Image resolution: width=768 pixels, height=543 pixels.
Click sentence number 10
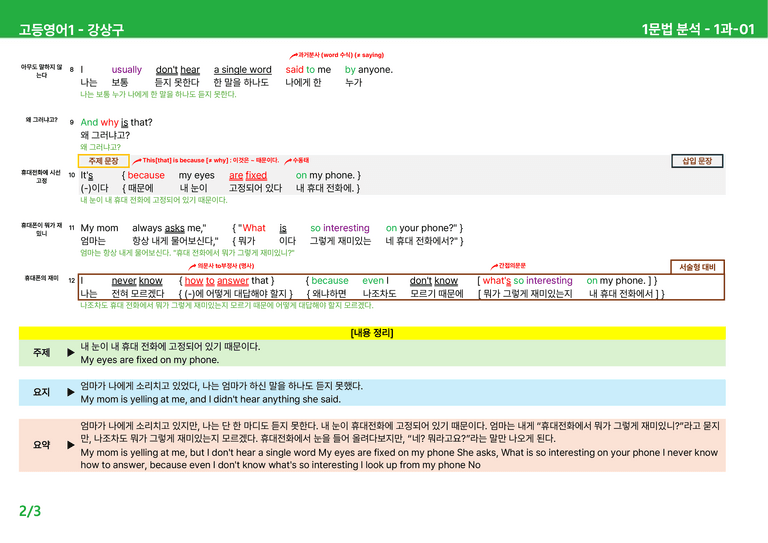click(72, 175)
